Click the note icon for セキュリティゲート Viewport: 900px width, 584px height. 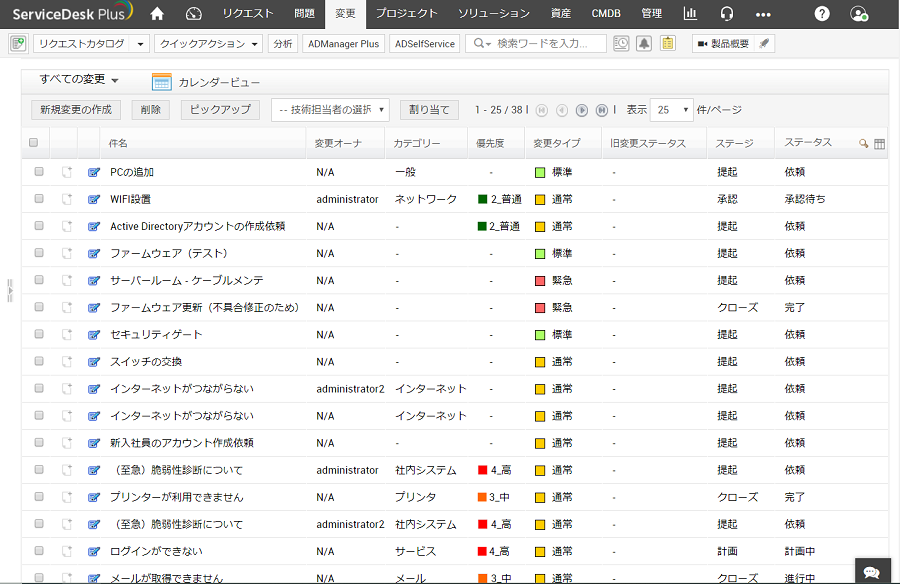[67, 334]
